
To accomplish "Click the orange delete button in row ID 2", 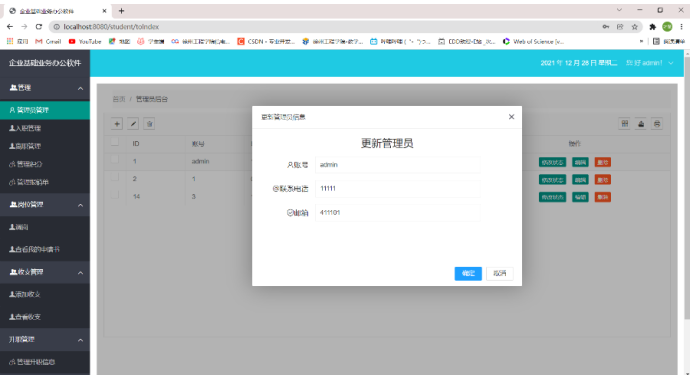I will click(602, 180).
